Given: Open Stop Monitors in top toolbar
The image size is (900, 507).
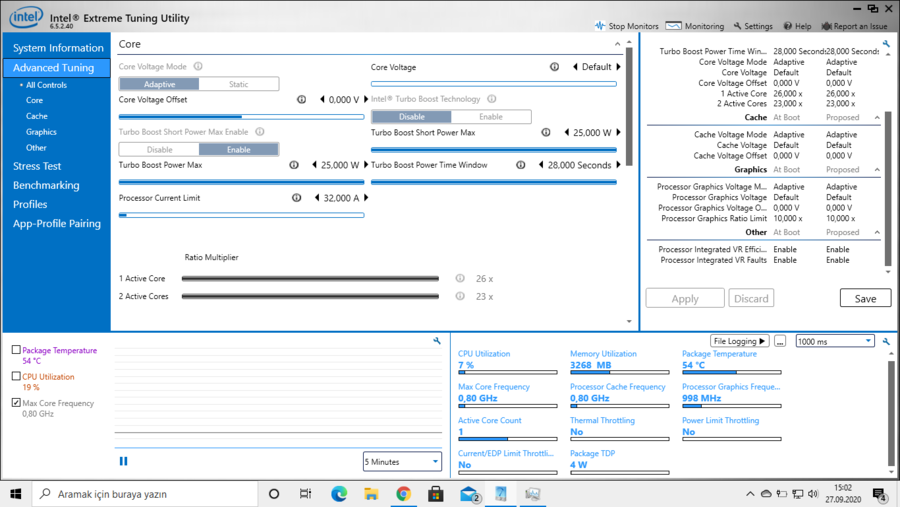Looking at the screenshot, I should tap(627, 26).
